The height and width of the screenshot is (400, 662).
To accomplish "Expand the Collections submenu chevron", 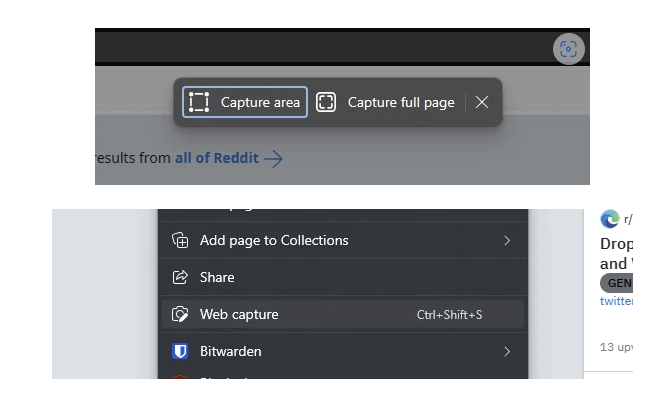I will pyautogui.click(x=507, y=241).
